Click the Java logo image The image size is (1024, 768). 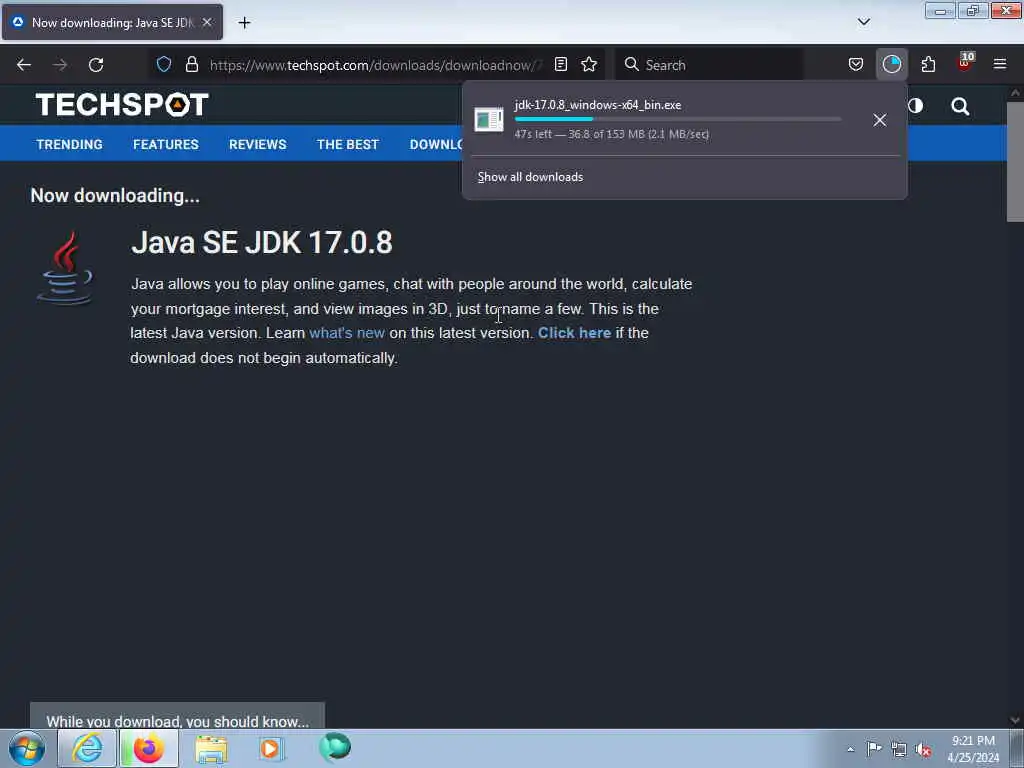tap(65, 268)
